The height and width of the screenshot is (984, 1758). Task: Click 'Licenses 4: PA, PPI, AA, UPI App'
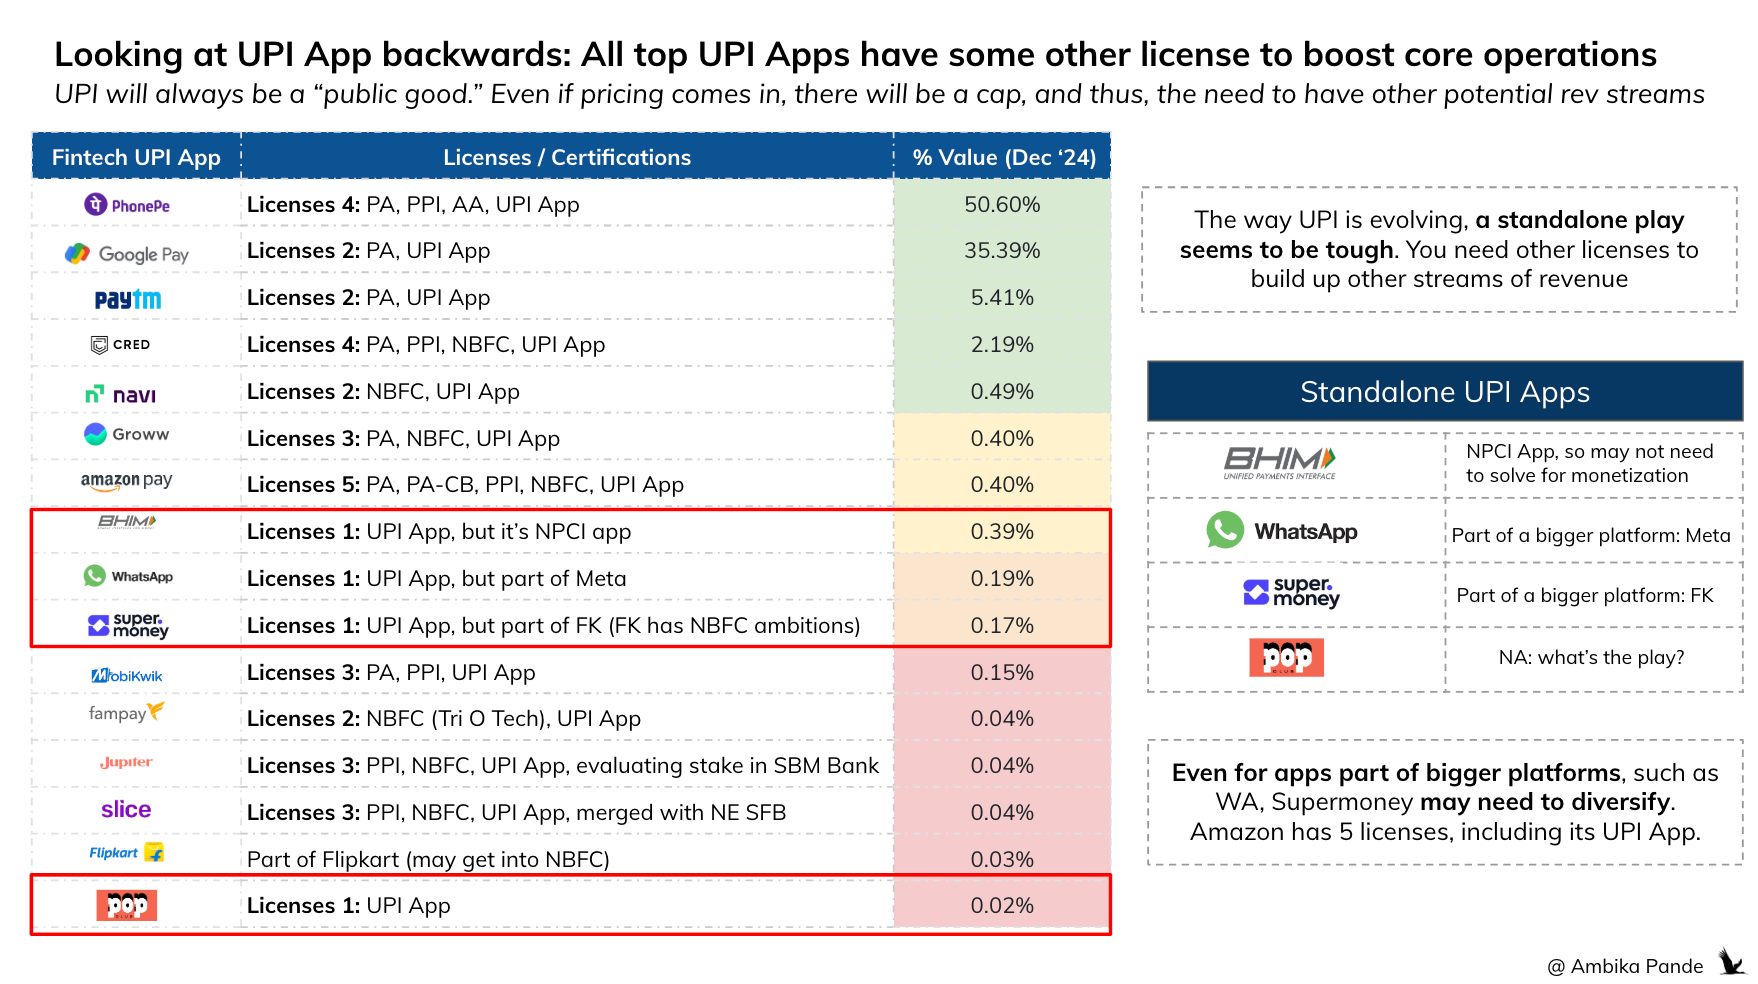tap(413, 204)
